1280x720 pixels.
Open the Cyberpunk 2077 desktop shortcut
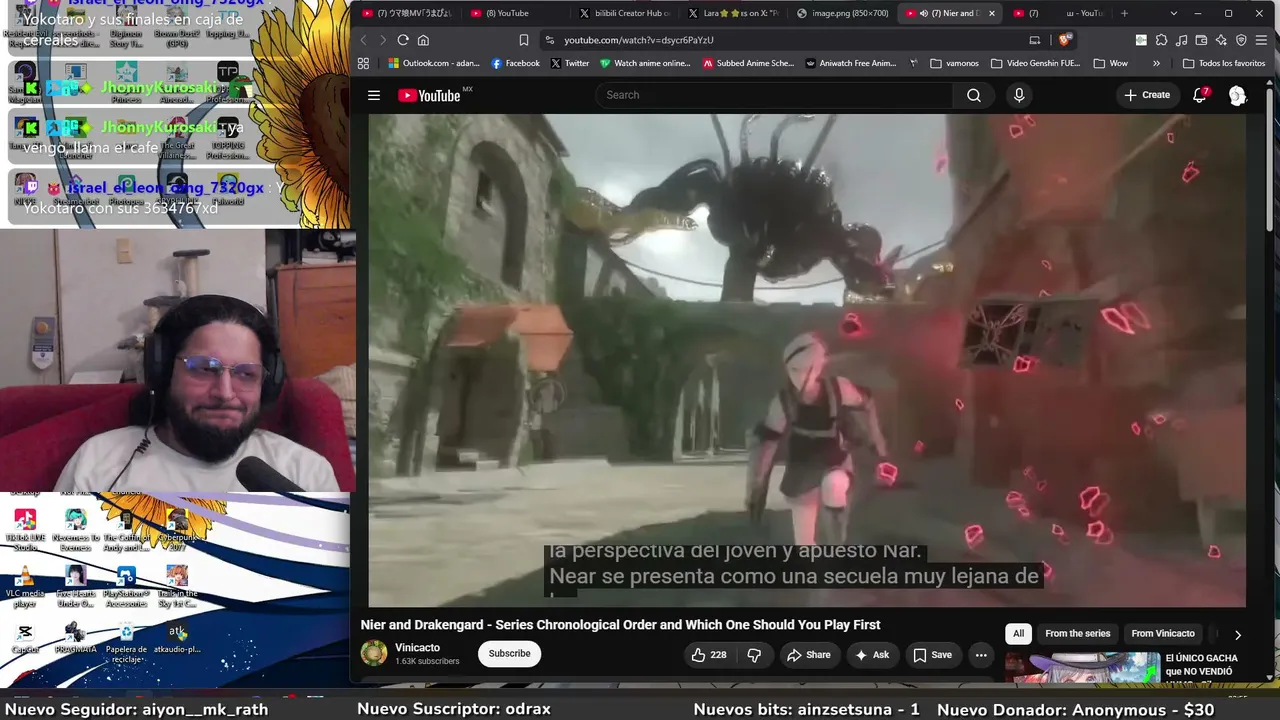[x=177, y=530]
